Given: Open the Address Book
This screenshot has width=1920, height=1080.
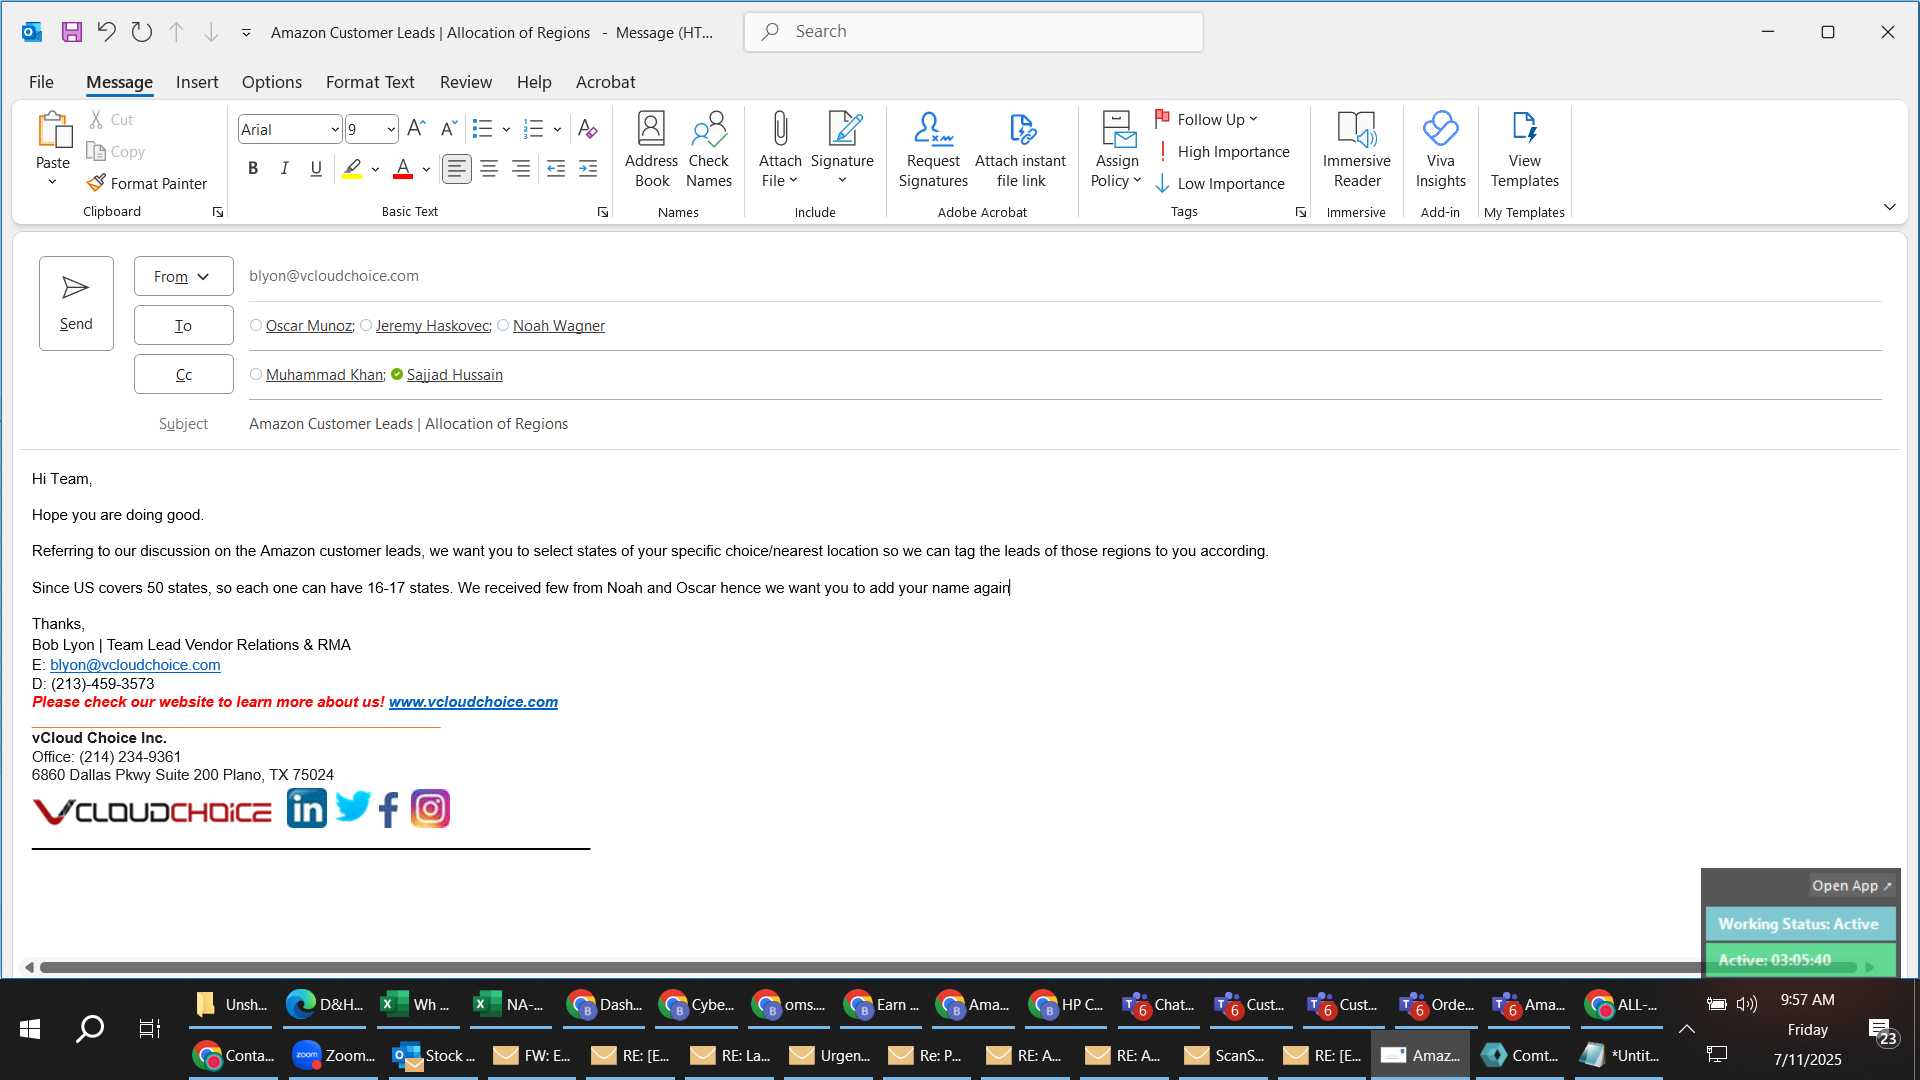Looking at the screenshot, I should (651, 150).
